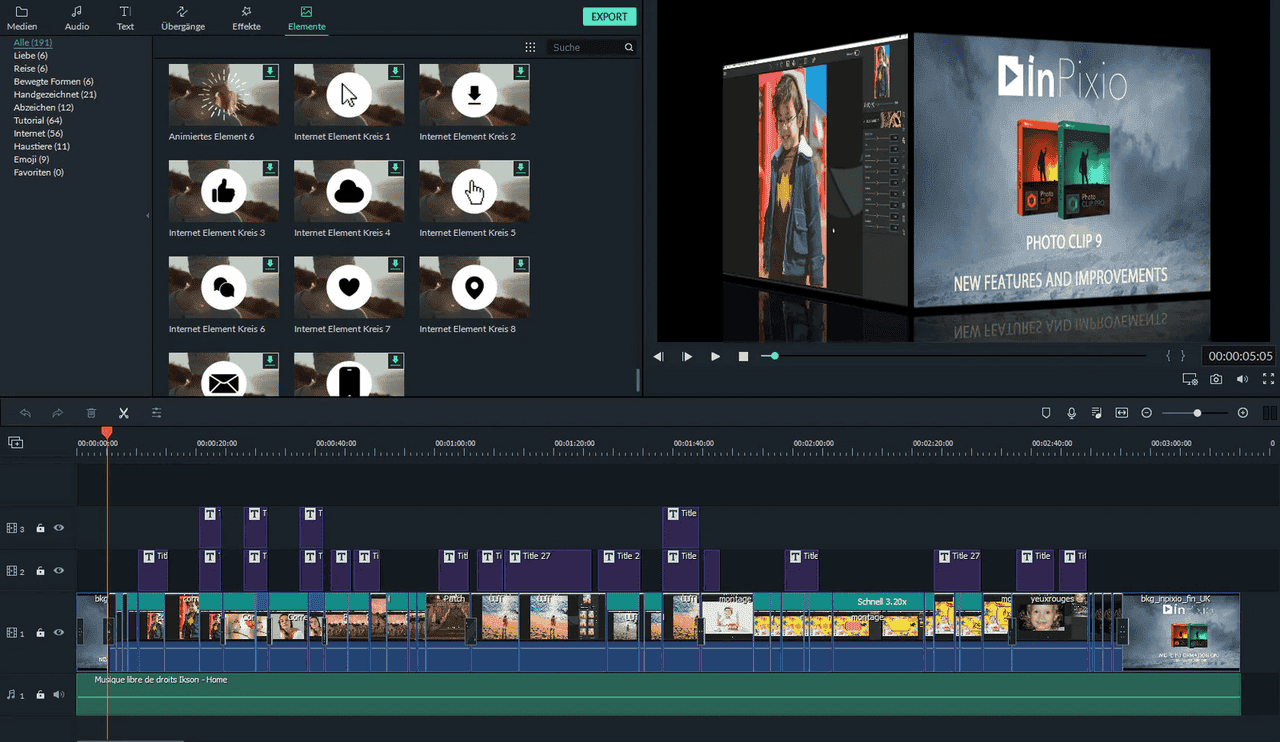Viewport: 1280px width, 742px height.
Task: Add a new track with the track manager icon
Action: (15, 442)
